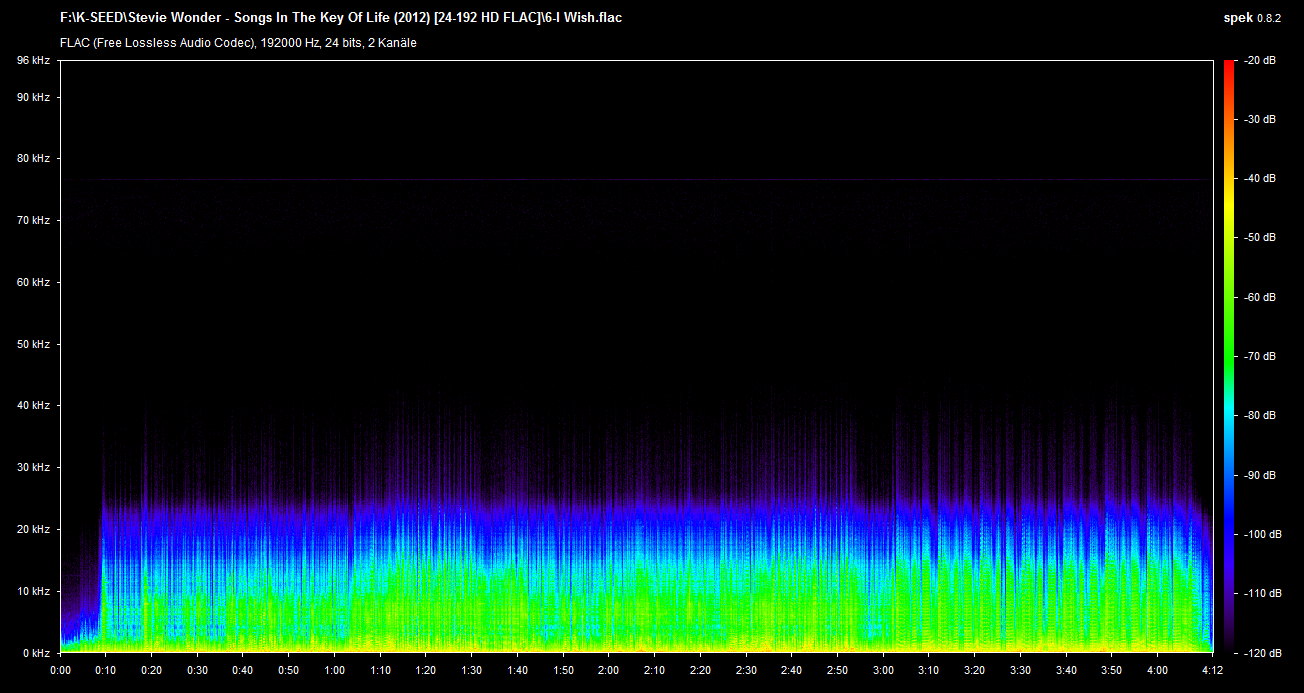Click the 2:00 time axis marker

[x=608, y=670]
